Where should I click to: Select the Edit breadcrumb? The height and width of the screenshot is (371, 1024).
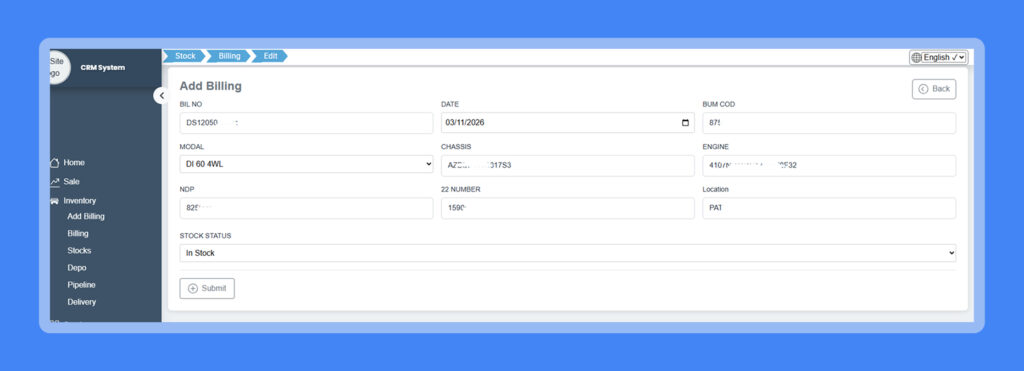pos(270,56)
